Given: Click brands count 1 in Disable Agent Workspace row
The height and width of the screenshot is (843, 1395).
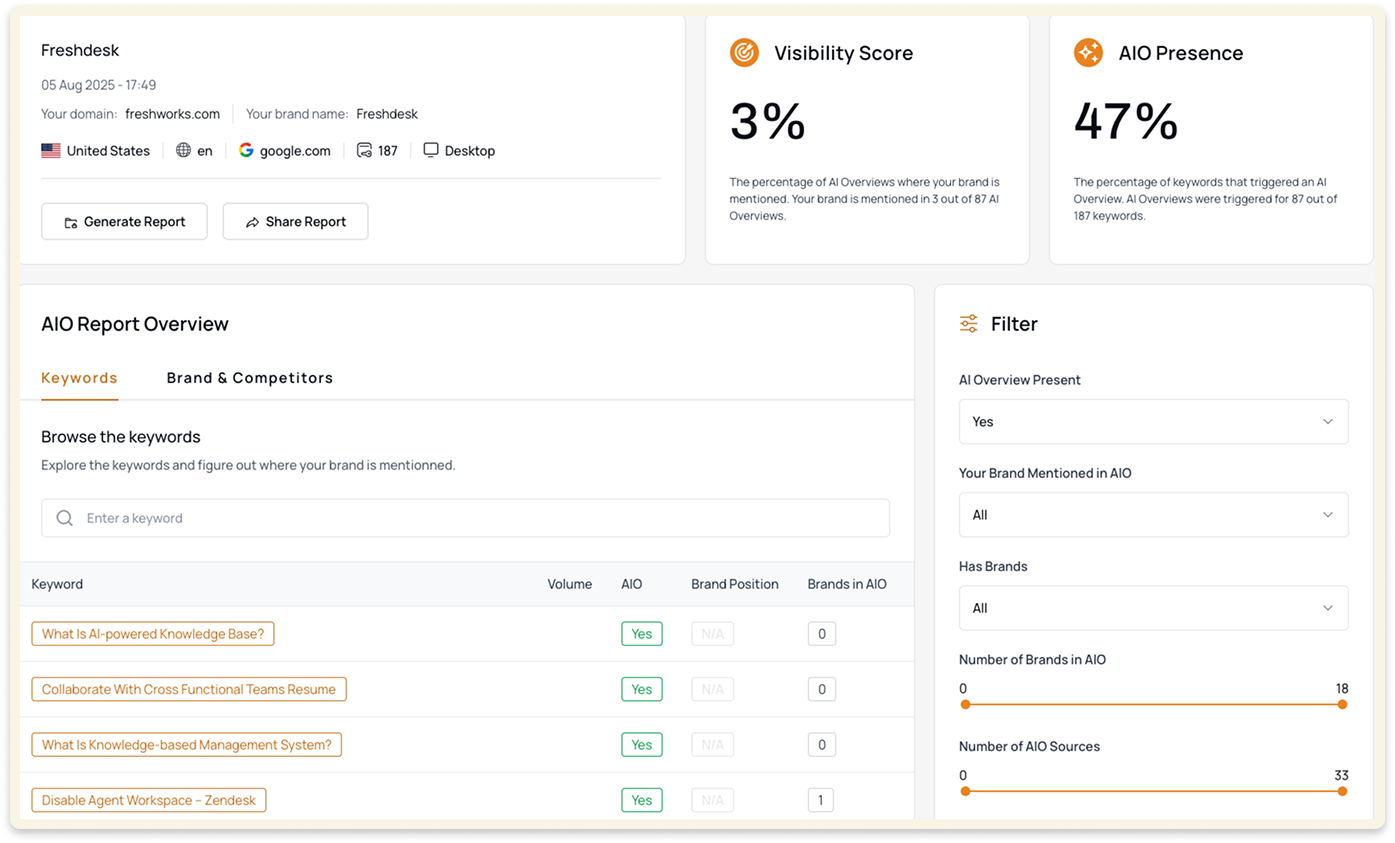Looking at the screenshot, I should coord(821,800).
